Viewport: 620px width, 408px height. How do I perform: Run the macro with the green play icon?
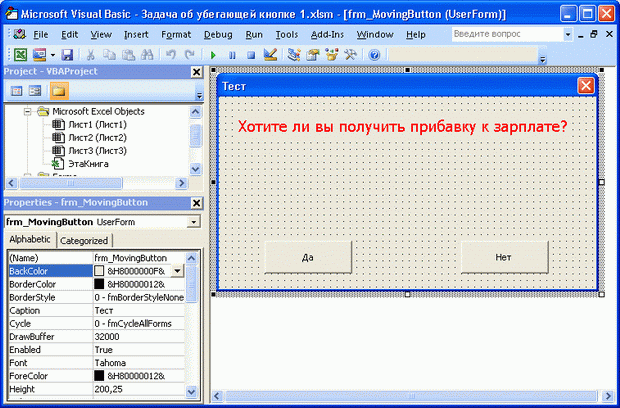(214, 54)
